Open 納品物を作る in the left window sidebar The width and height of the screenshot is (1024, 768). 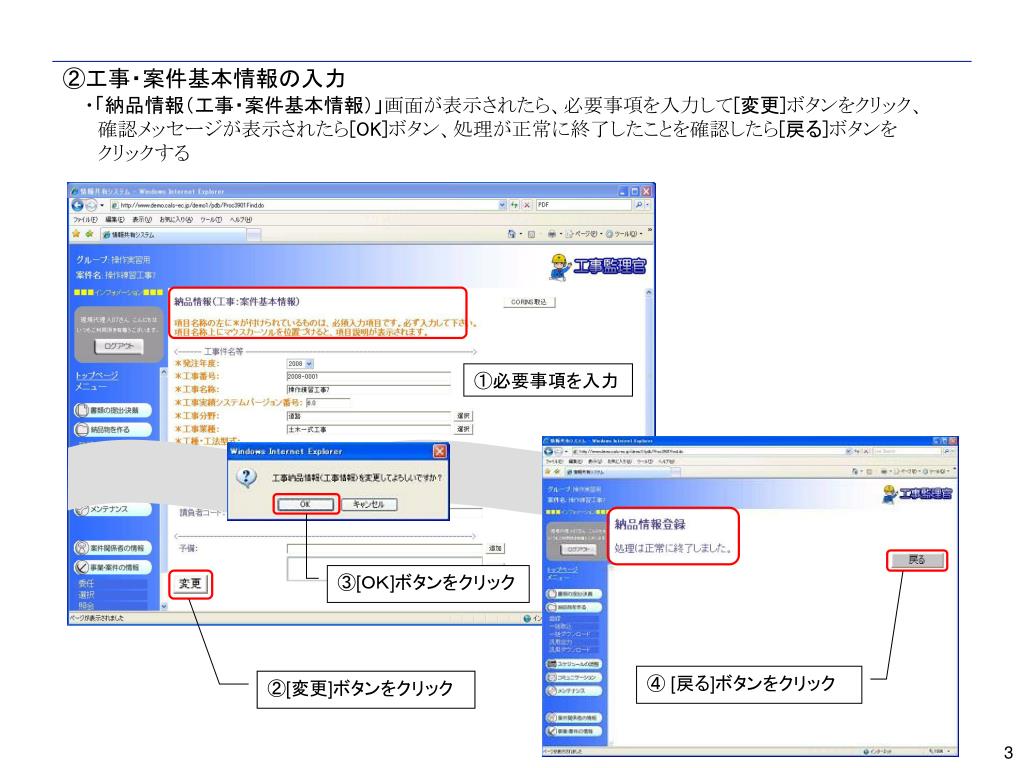click(x=113, y=430)
